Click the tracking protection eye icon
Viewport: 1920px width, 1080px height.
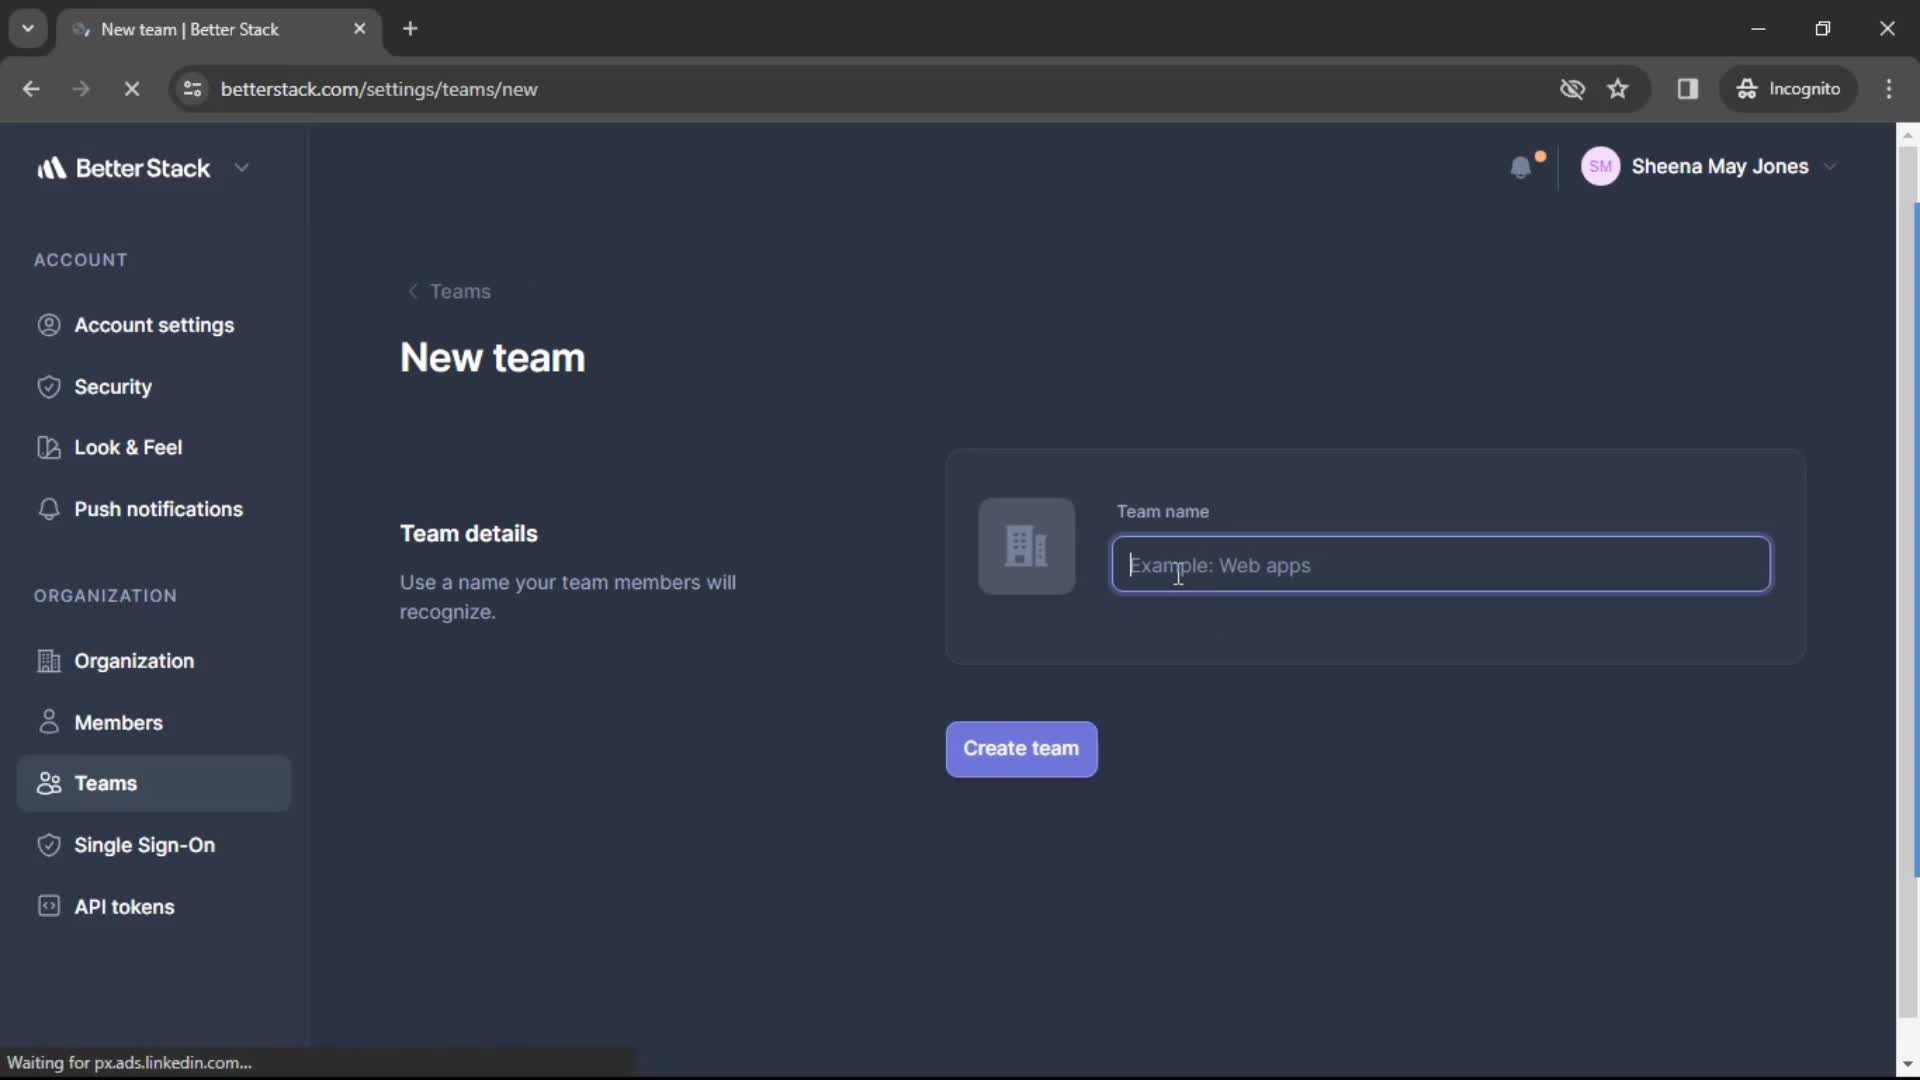pyautogui.click(x=1572, y=89)
